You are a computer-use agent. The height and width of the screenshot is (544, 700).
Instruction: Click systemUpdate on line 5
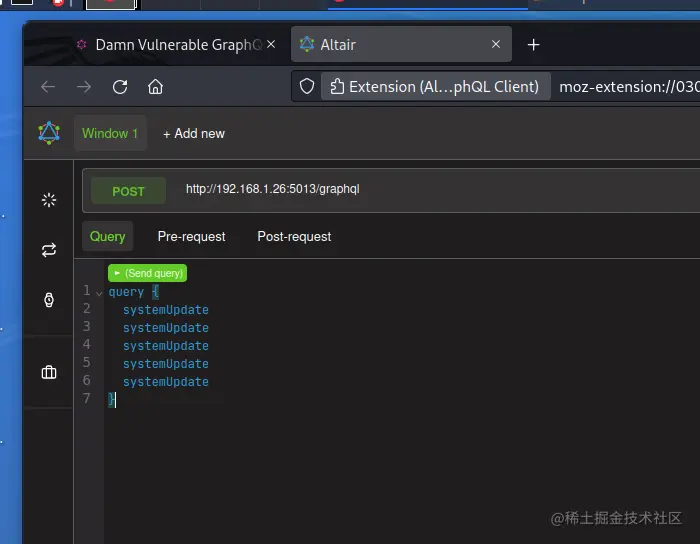pos(166,364)
